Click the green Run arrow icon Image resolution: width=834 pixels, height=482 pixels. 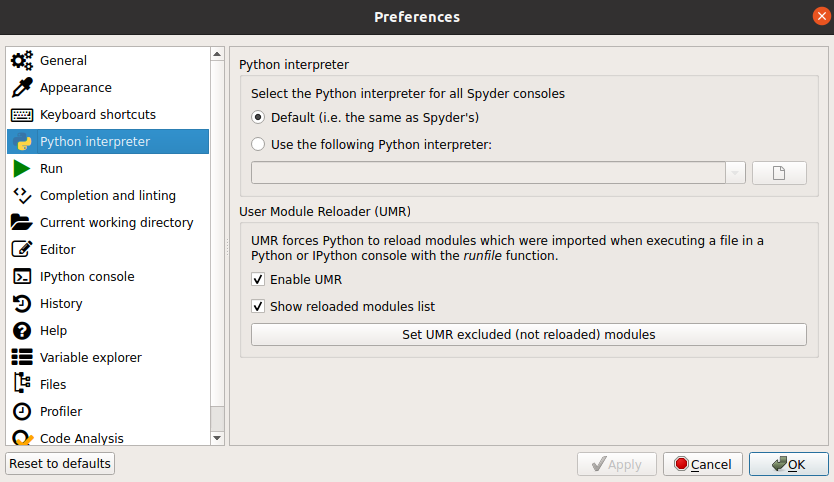[x=22, y=169]
